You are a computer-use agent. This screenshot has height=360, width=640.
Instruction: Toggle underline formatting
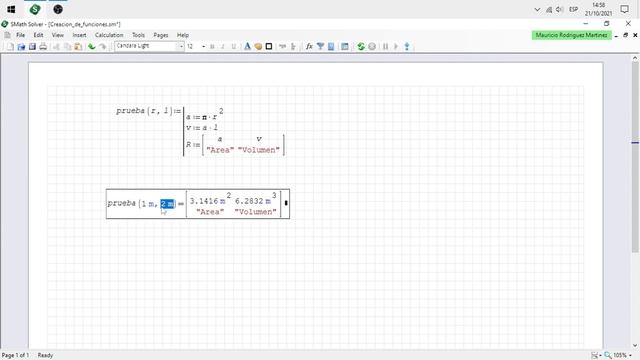tap(233, 47)
